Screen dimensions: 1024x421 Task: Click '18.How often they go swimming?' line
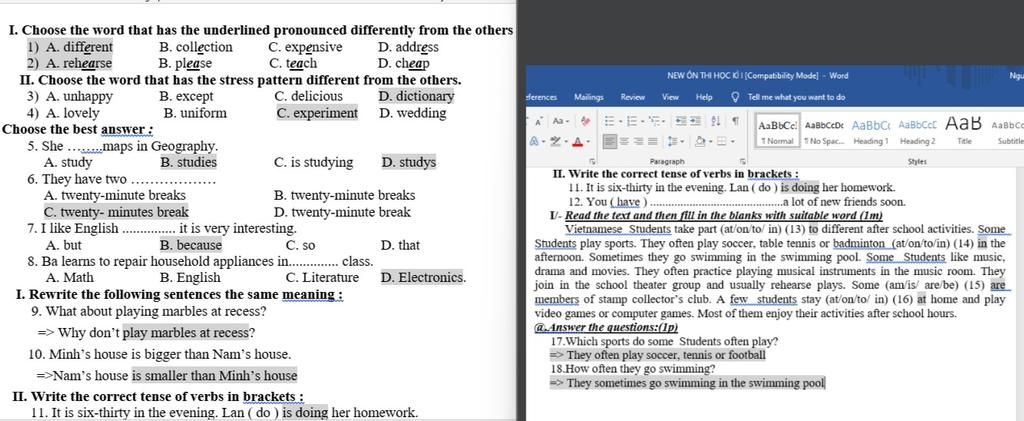[x=633, y=369]
